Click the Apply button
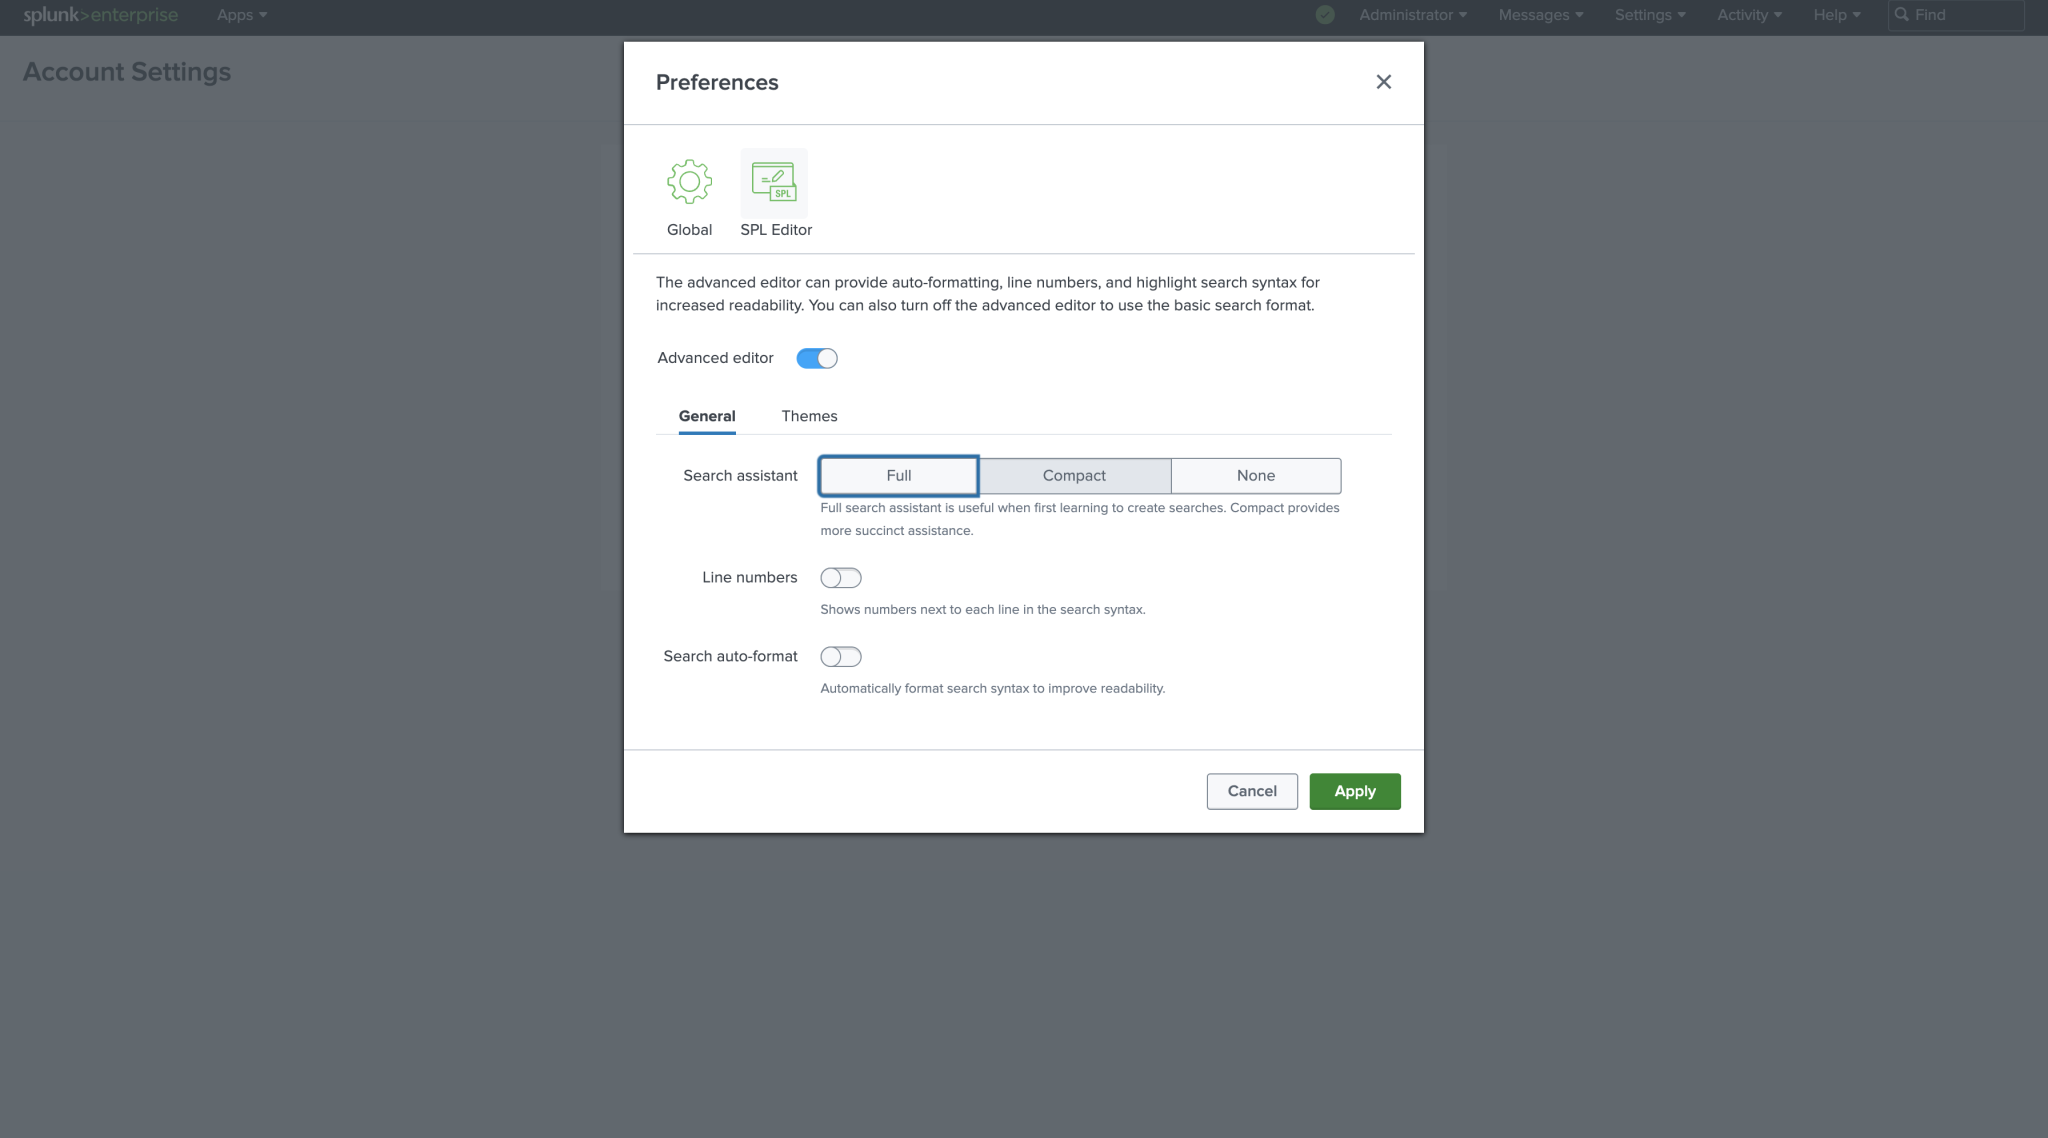This screenshot has width=2048, height=1138. coord(1354,791)
